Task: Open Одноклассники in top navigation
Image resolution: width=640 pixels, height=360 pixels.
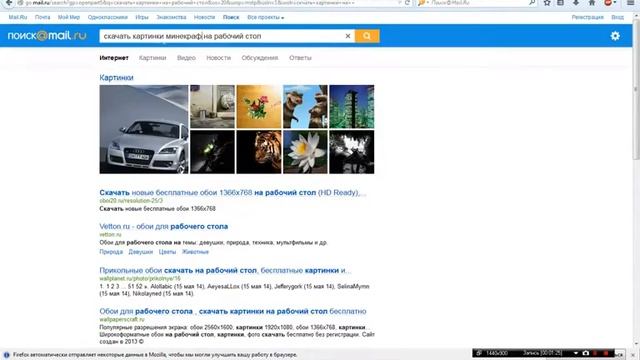Action: [x=108, y=18]
